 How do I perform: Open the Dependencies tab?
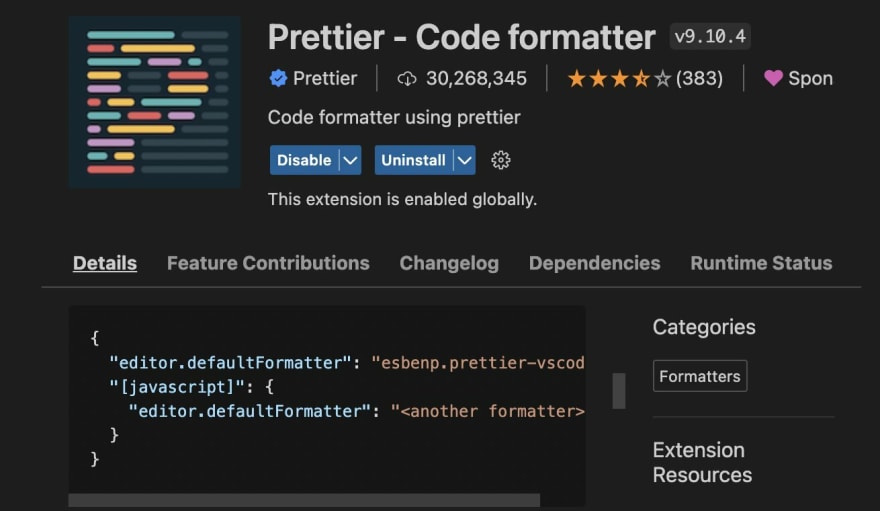pyautogui.click(x=594, y=263)
